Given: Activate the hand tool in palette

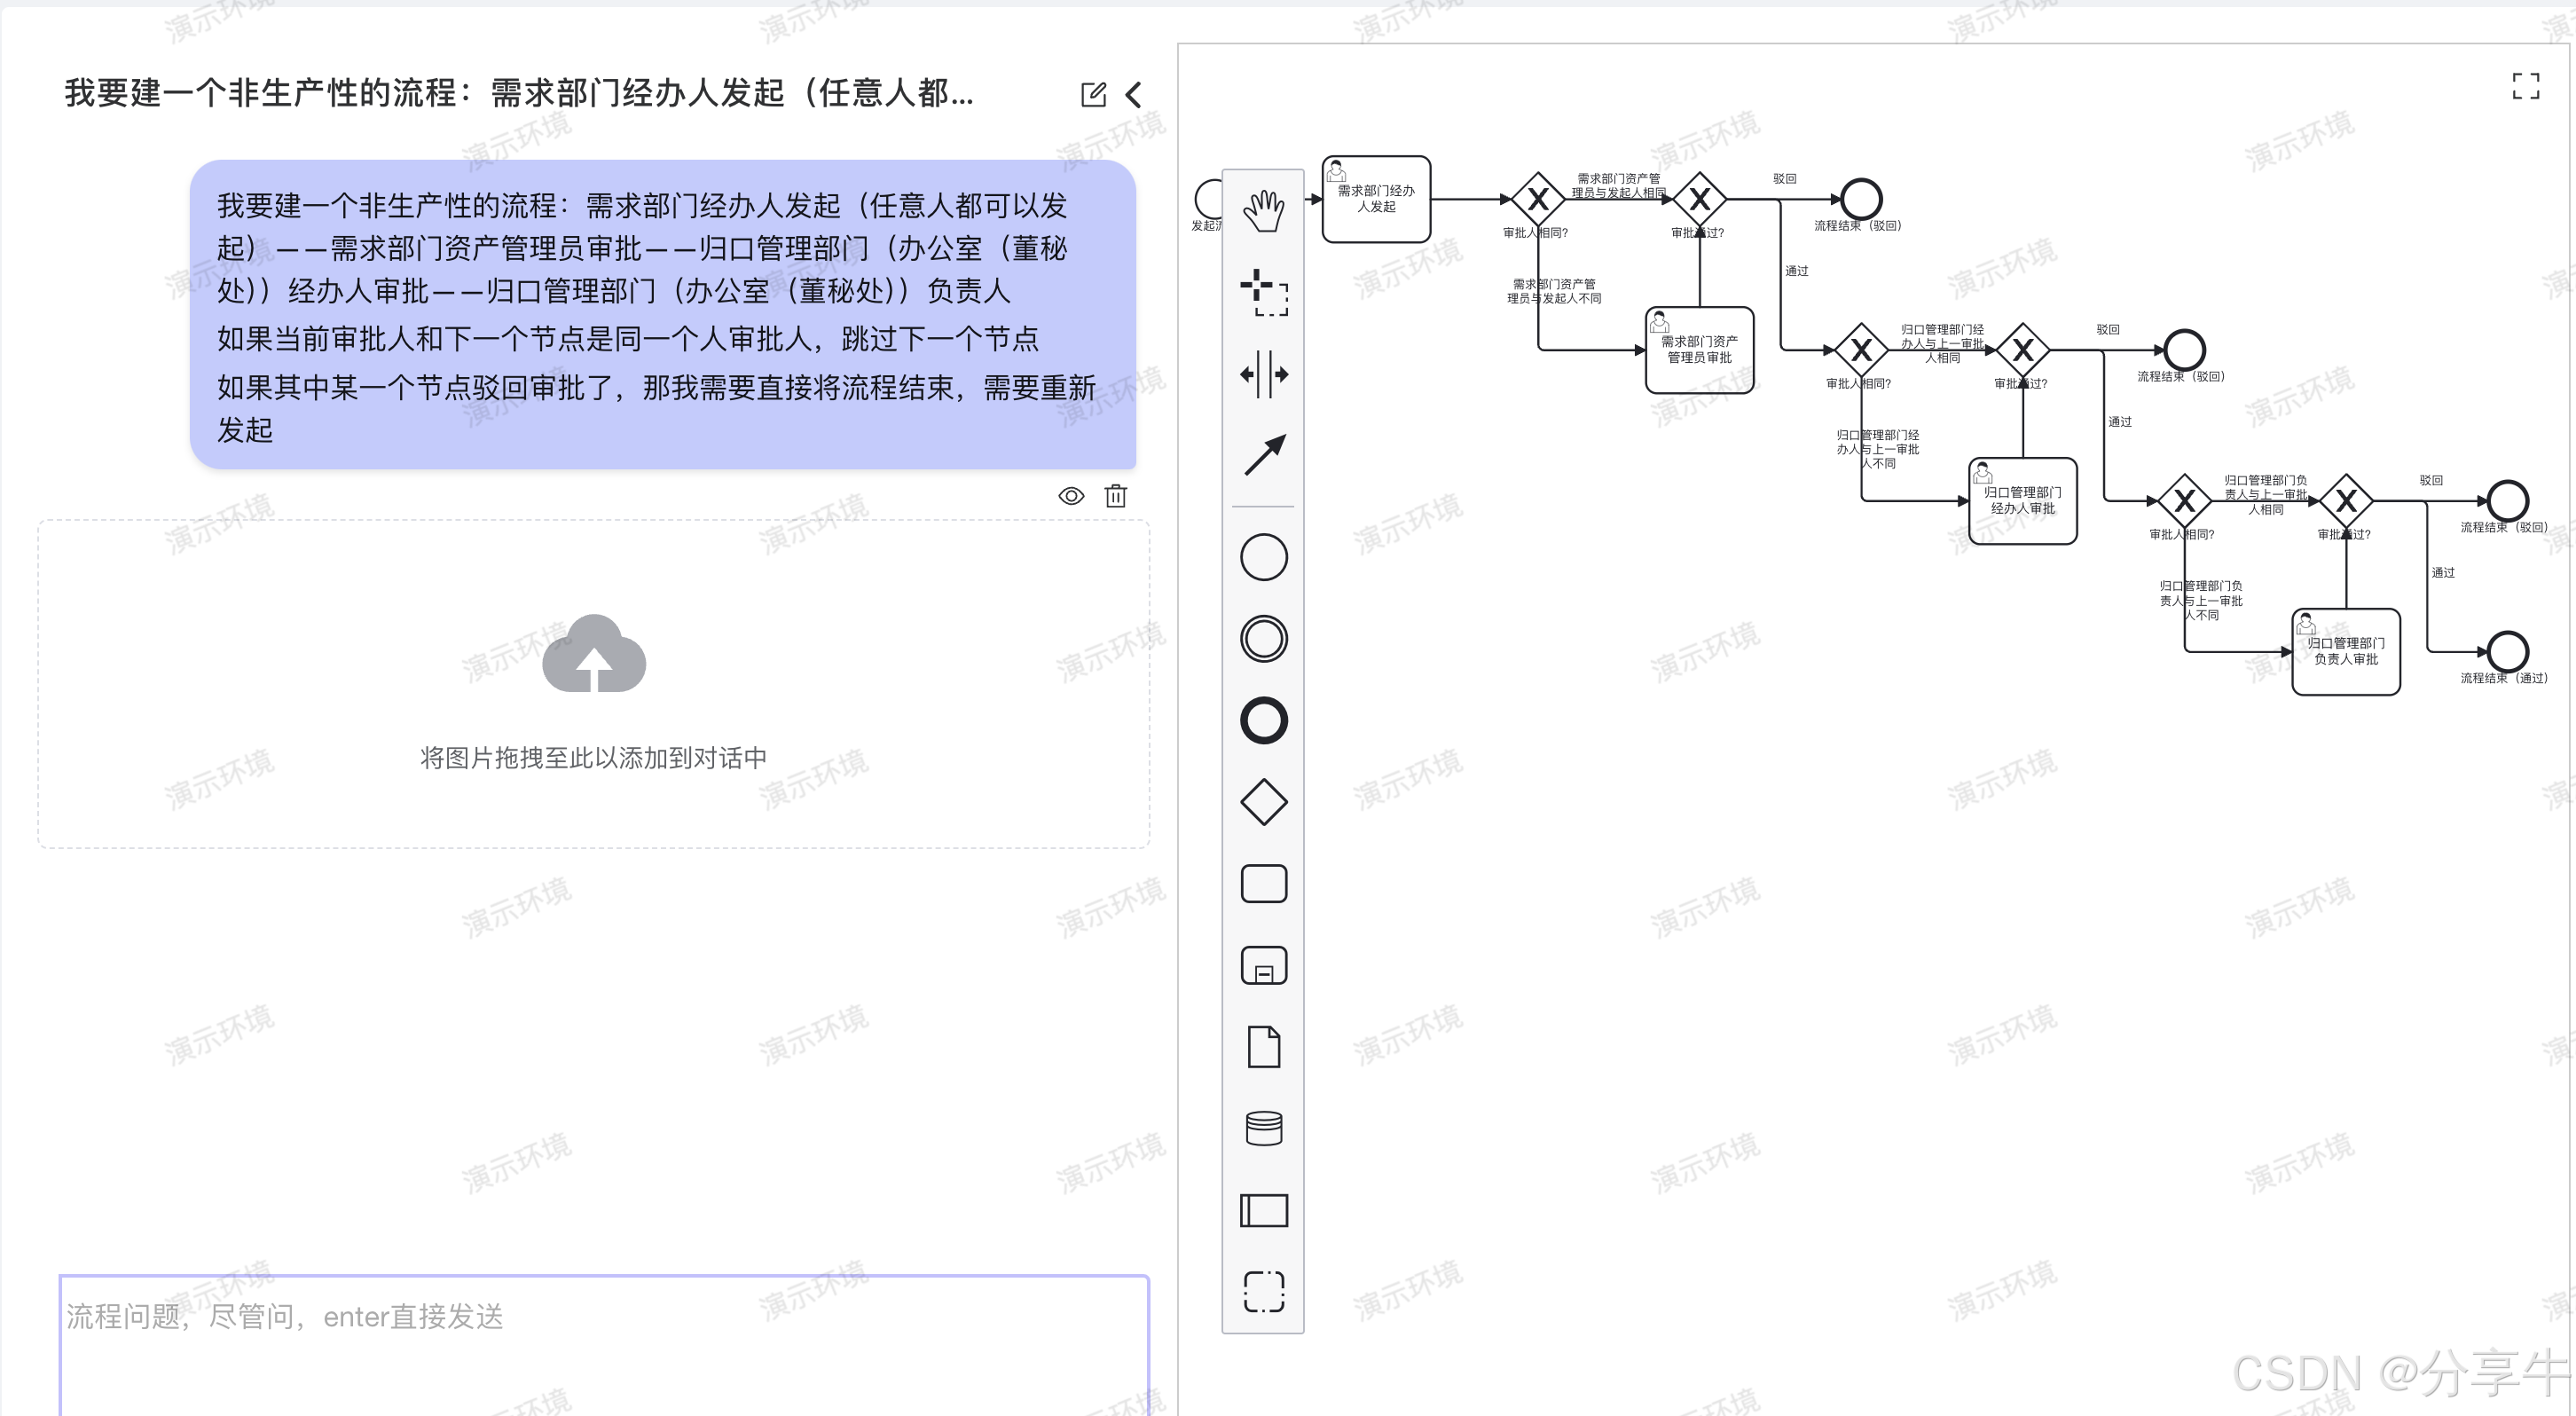Looking at the screenshot, I should [x=1263, y=211].
